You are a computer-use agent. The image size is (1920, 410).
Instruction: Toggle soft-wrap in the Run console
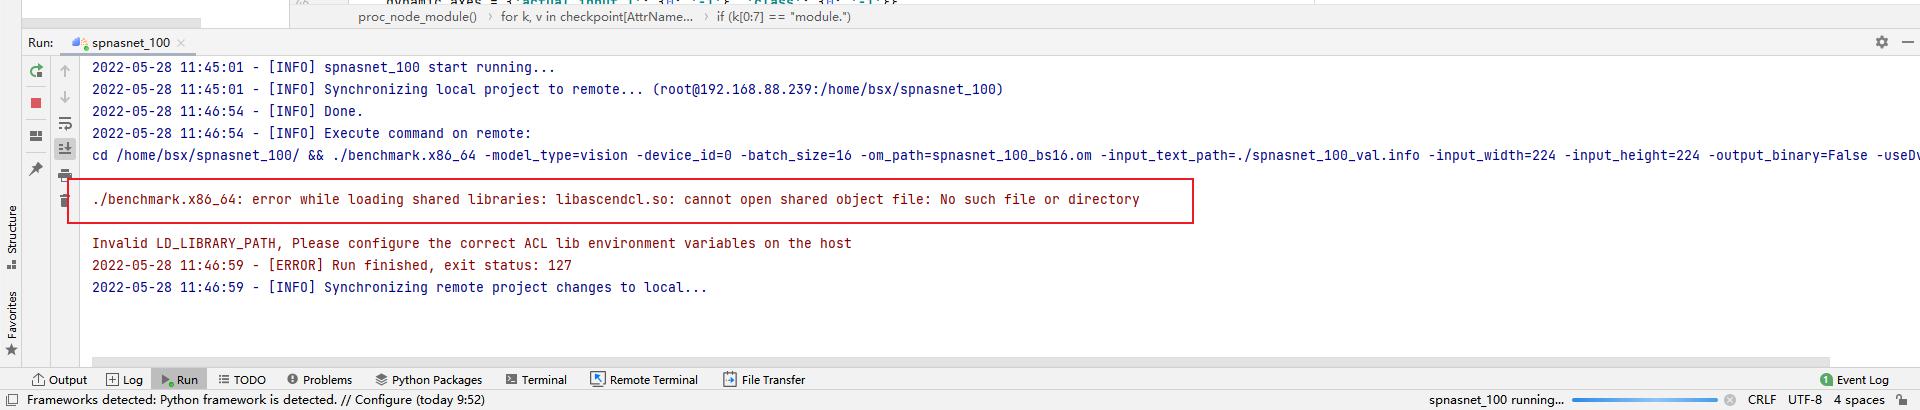[65, 123]
